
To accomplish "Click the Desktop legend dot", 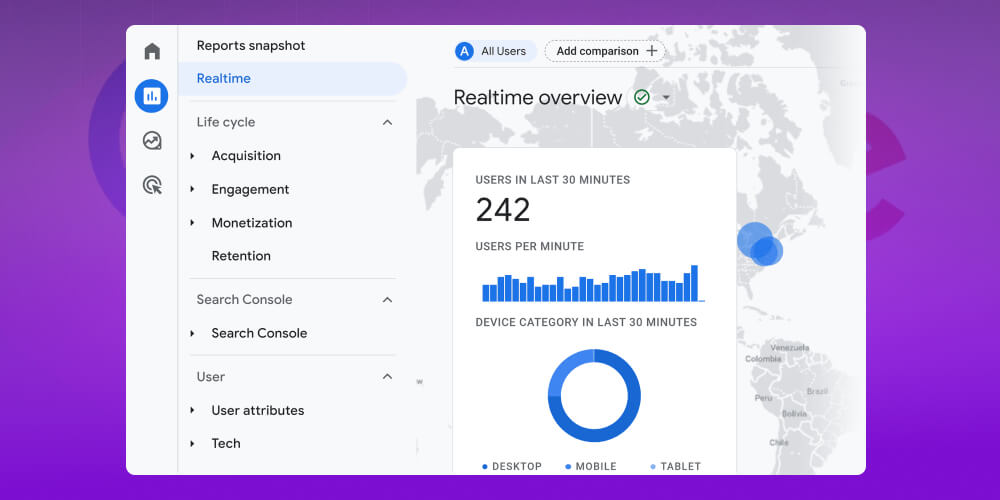I will [485, 467].
